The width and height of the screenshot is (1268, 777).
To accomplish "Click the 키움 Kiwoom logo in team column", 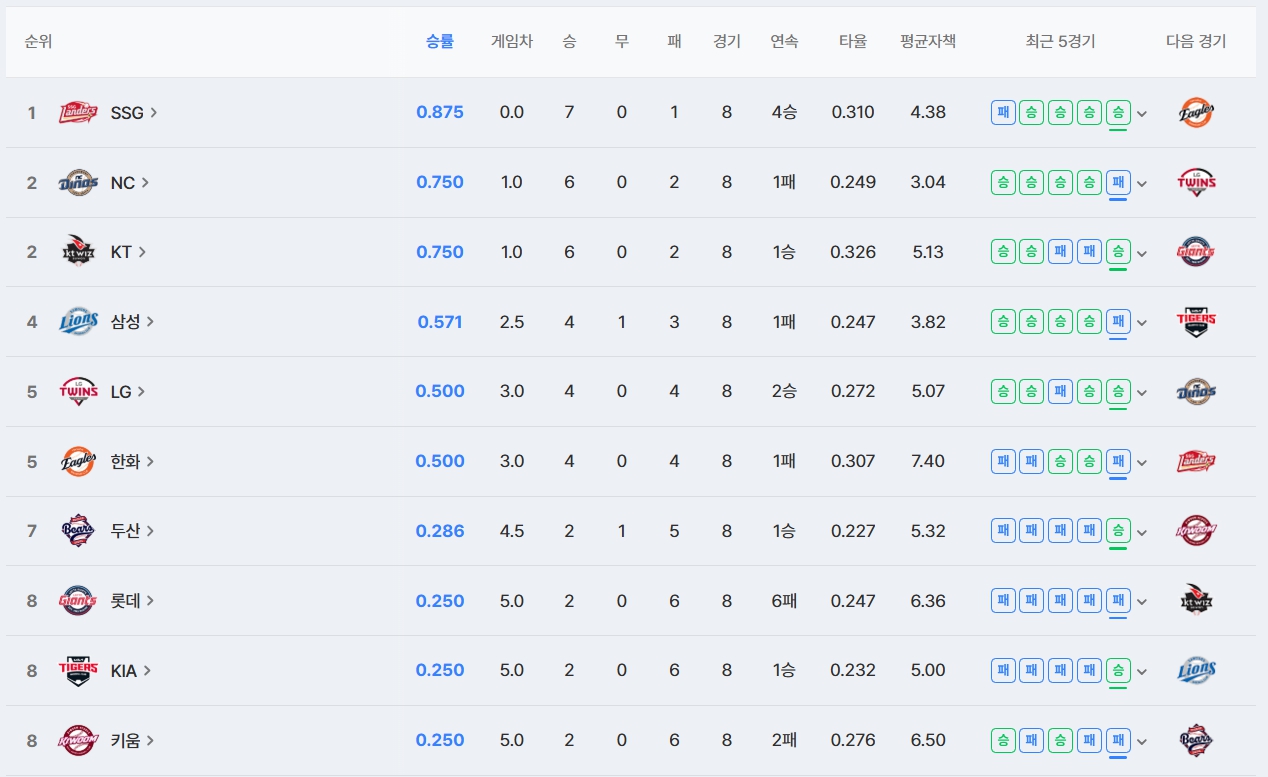I will click(x=78, y=741).
